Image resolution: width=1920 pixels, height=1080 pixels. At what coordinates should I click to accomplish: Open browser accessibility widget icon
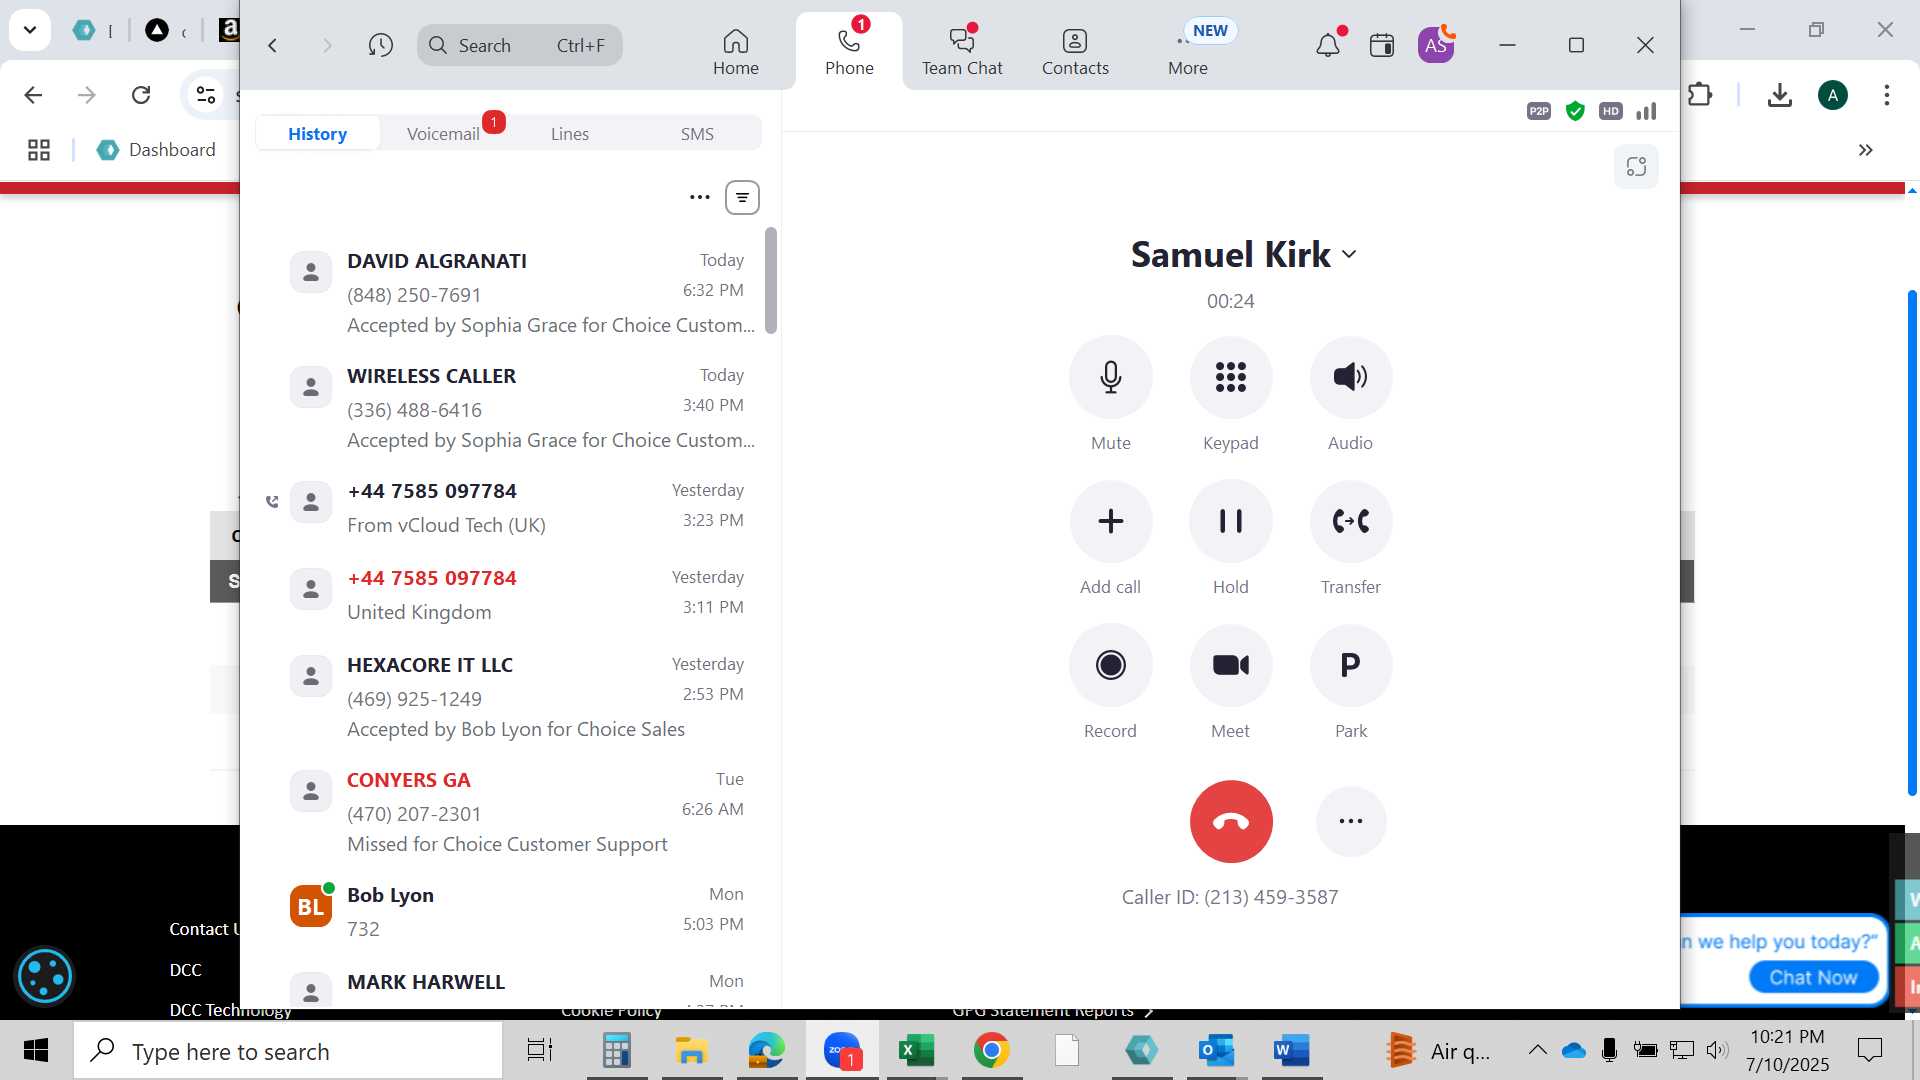coord(45,976)
